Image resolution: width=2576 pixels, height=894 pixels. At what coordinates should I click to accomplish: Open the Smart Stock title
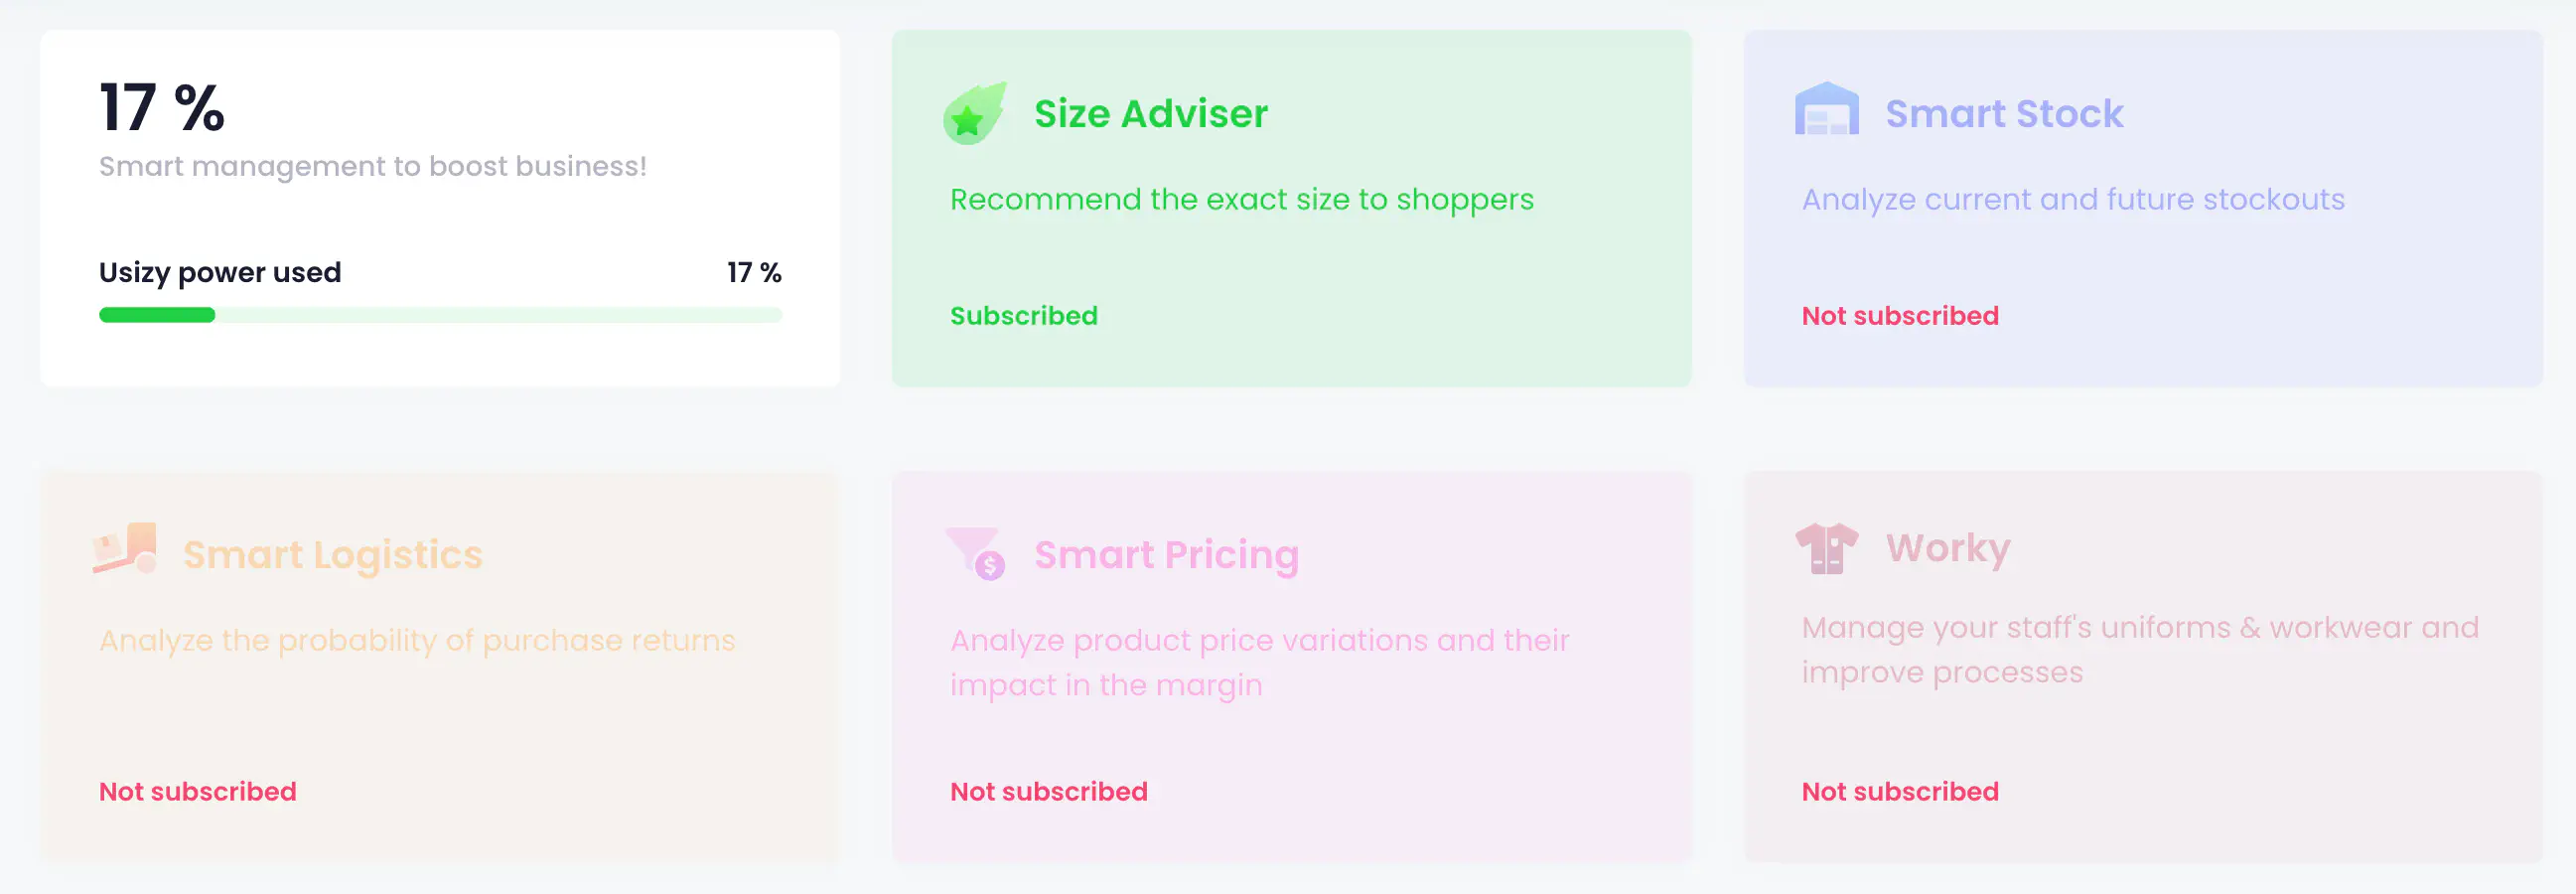[2003, 114]
